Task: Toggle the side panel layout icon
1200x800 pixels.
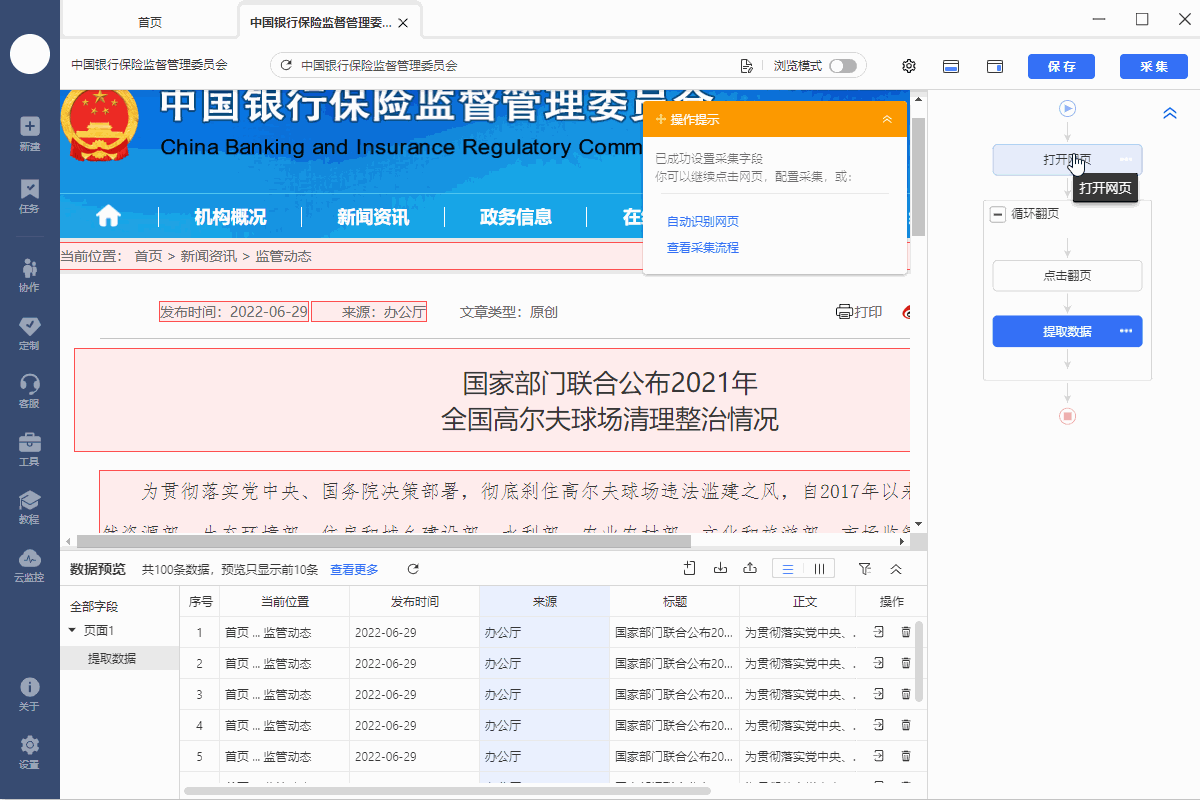Action: pos(995,66)
